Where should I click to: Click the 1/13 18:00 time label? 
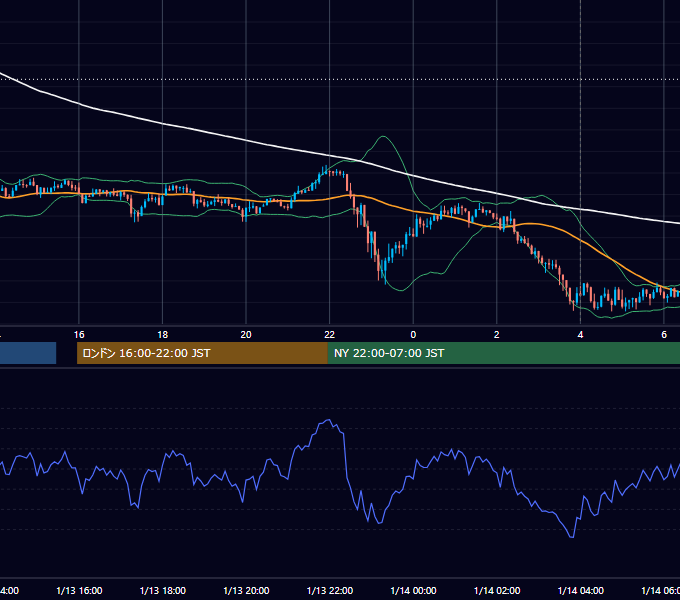(163, 590)
